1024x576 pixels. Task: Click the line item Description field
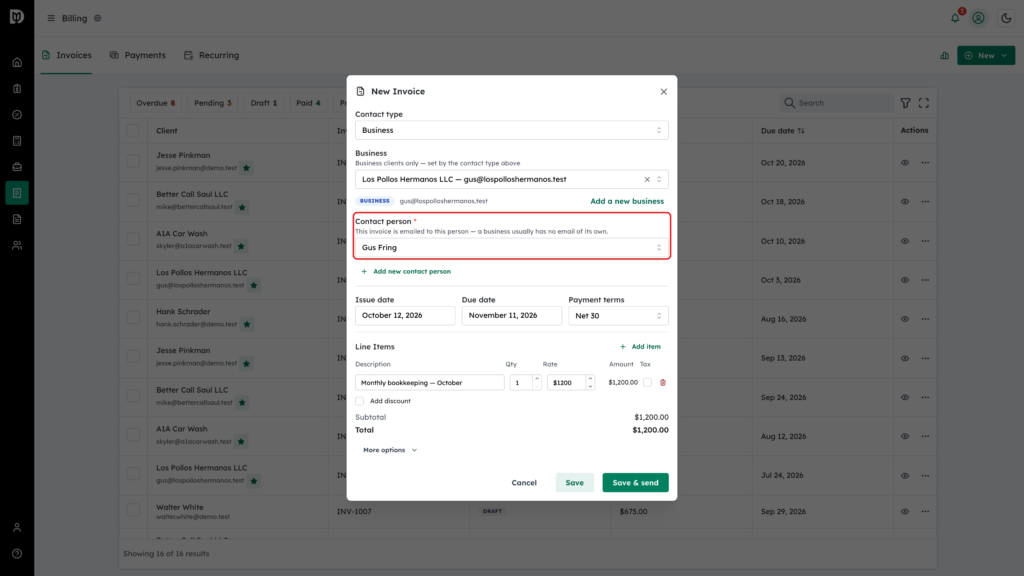(x=430, y=383)
